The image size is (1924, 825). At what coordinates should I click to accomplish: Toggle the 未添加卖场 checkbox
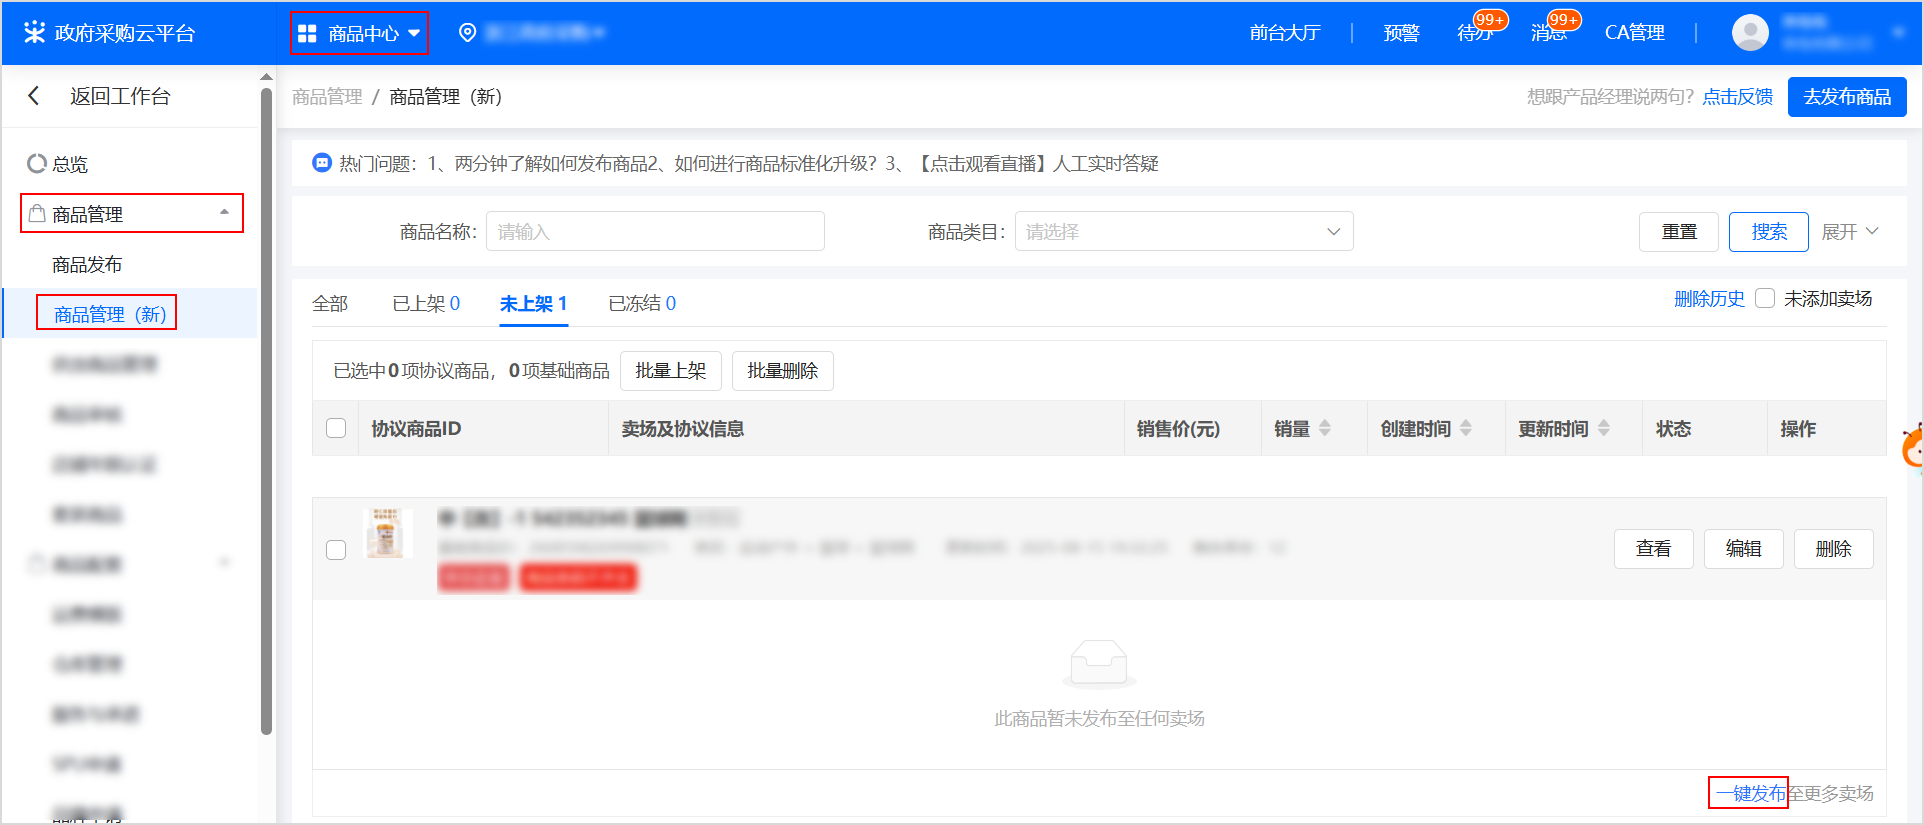coord(1765,299)
